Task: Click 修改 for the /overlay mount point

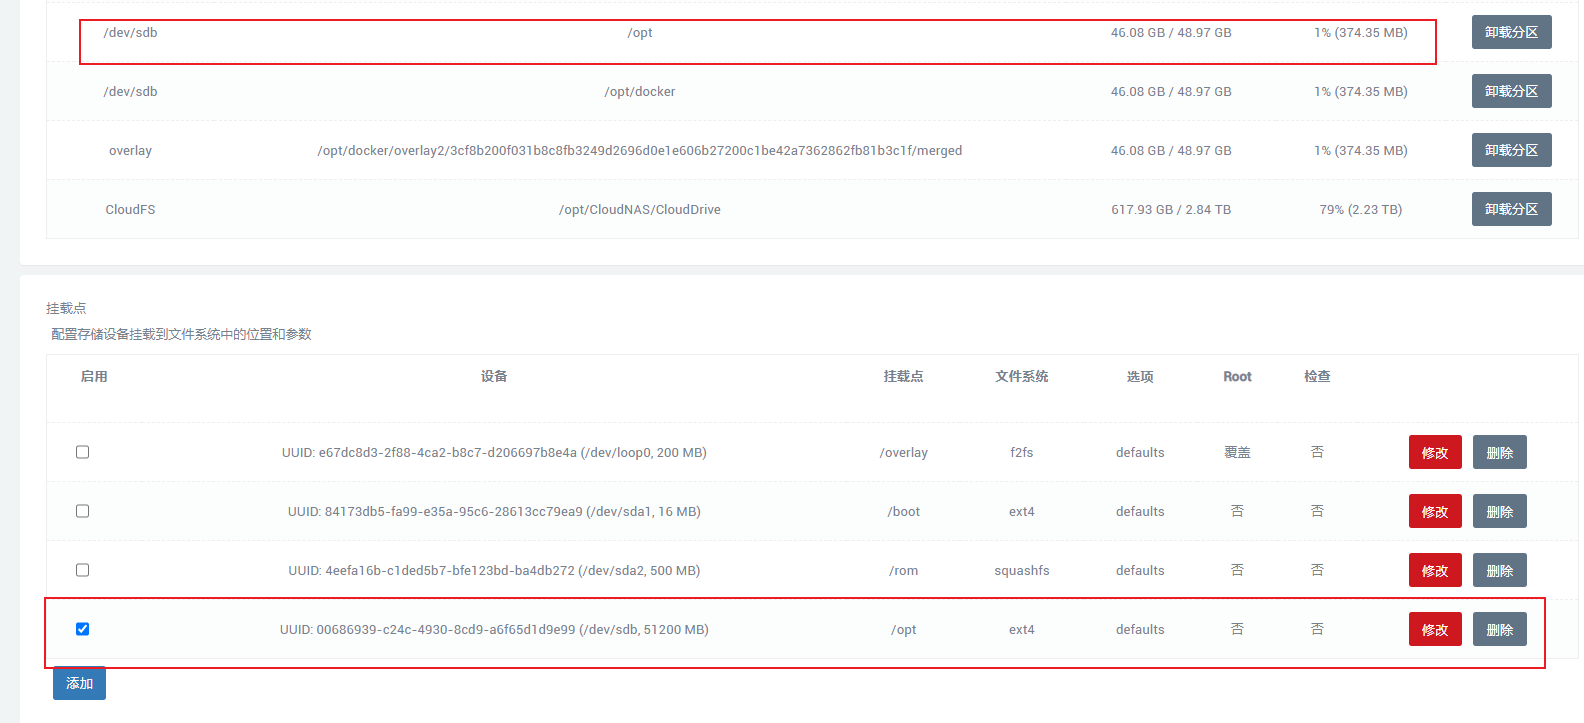Action: point(1435,453)
